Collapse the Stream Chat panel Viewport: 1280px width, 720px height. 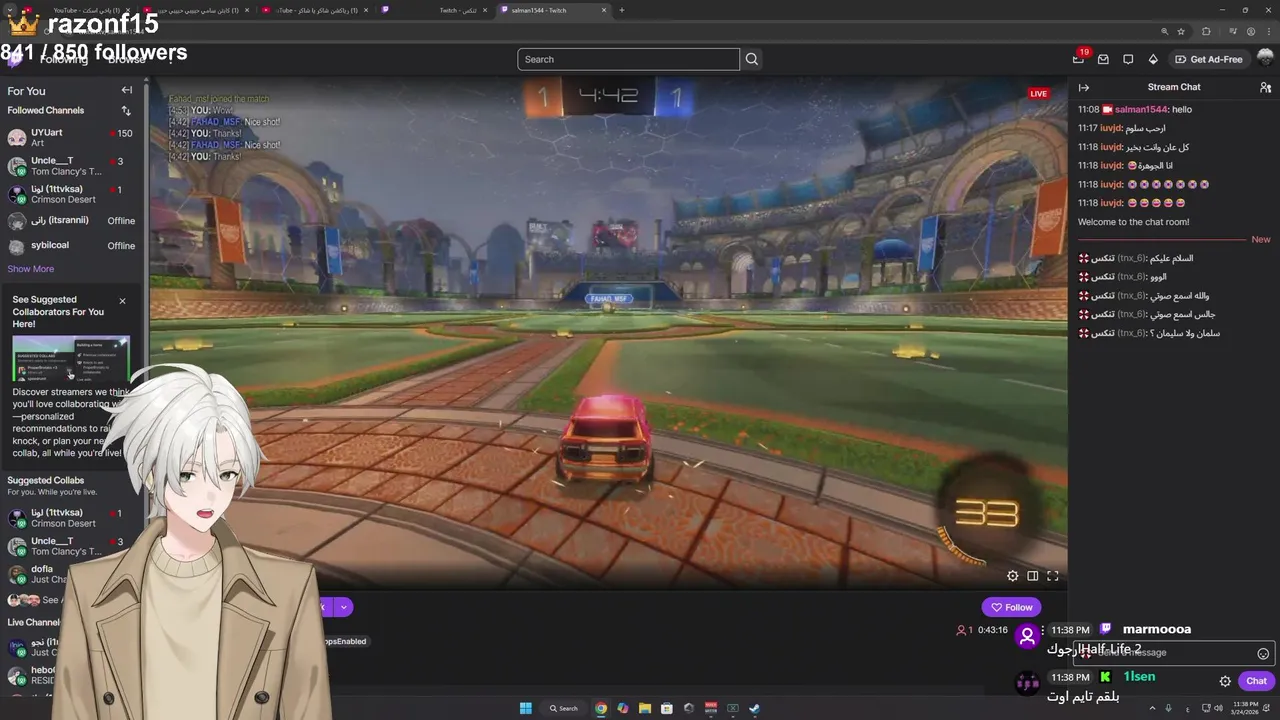click(x=1083, y=87)
